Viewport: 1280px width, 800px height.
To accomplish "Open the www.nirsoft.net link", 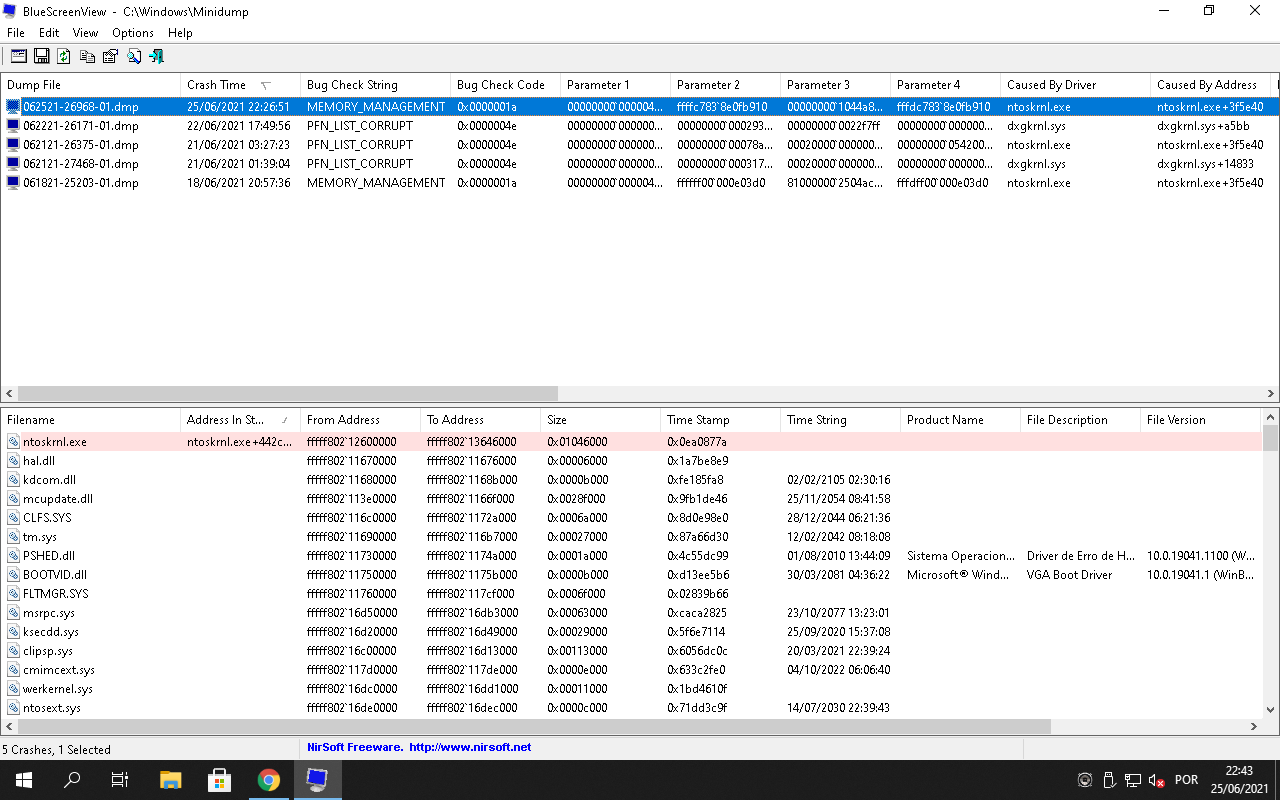I will pyautogui.click(x=470, y=747).
